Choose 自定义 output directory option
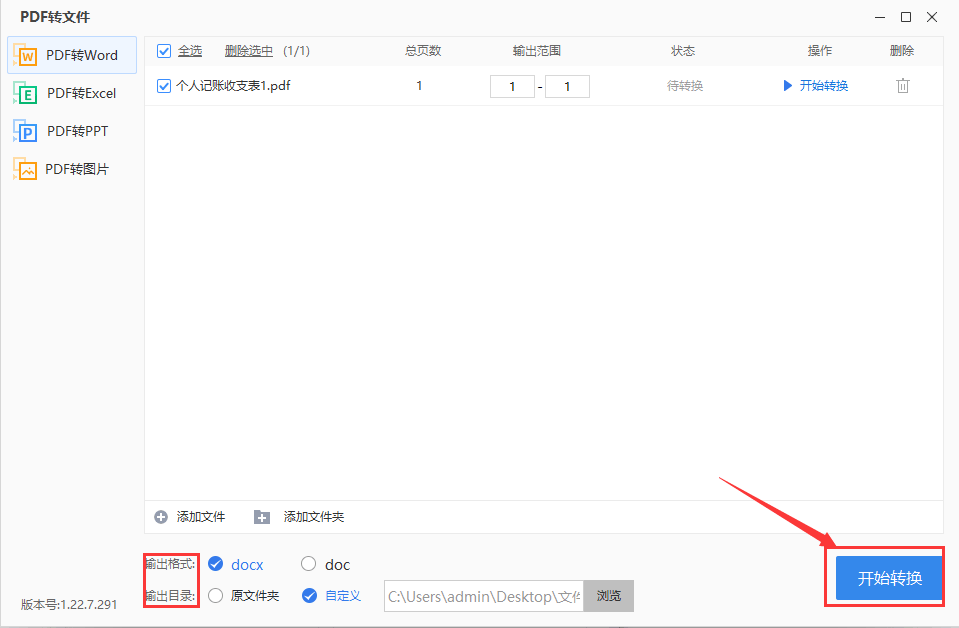 pos(309,596)
